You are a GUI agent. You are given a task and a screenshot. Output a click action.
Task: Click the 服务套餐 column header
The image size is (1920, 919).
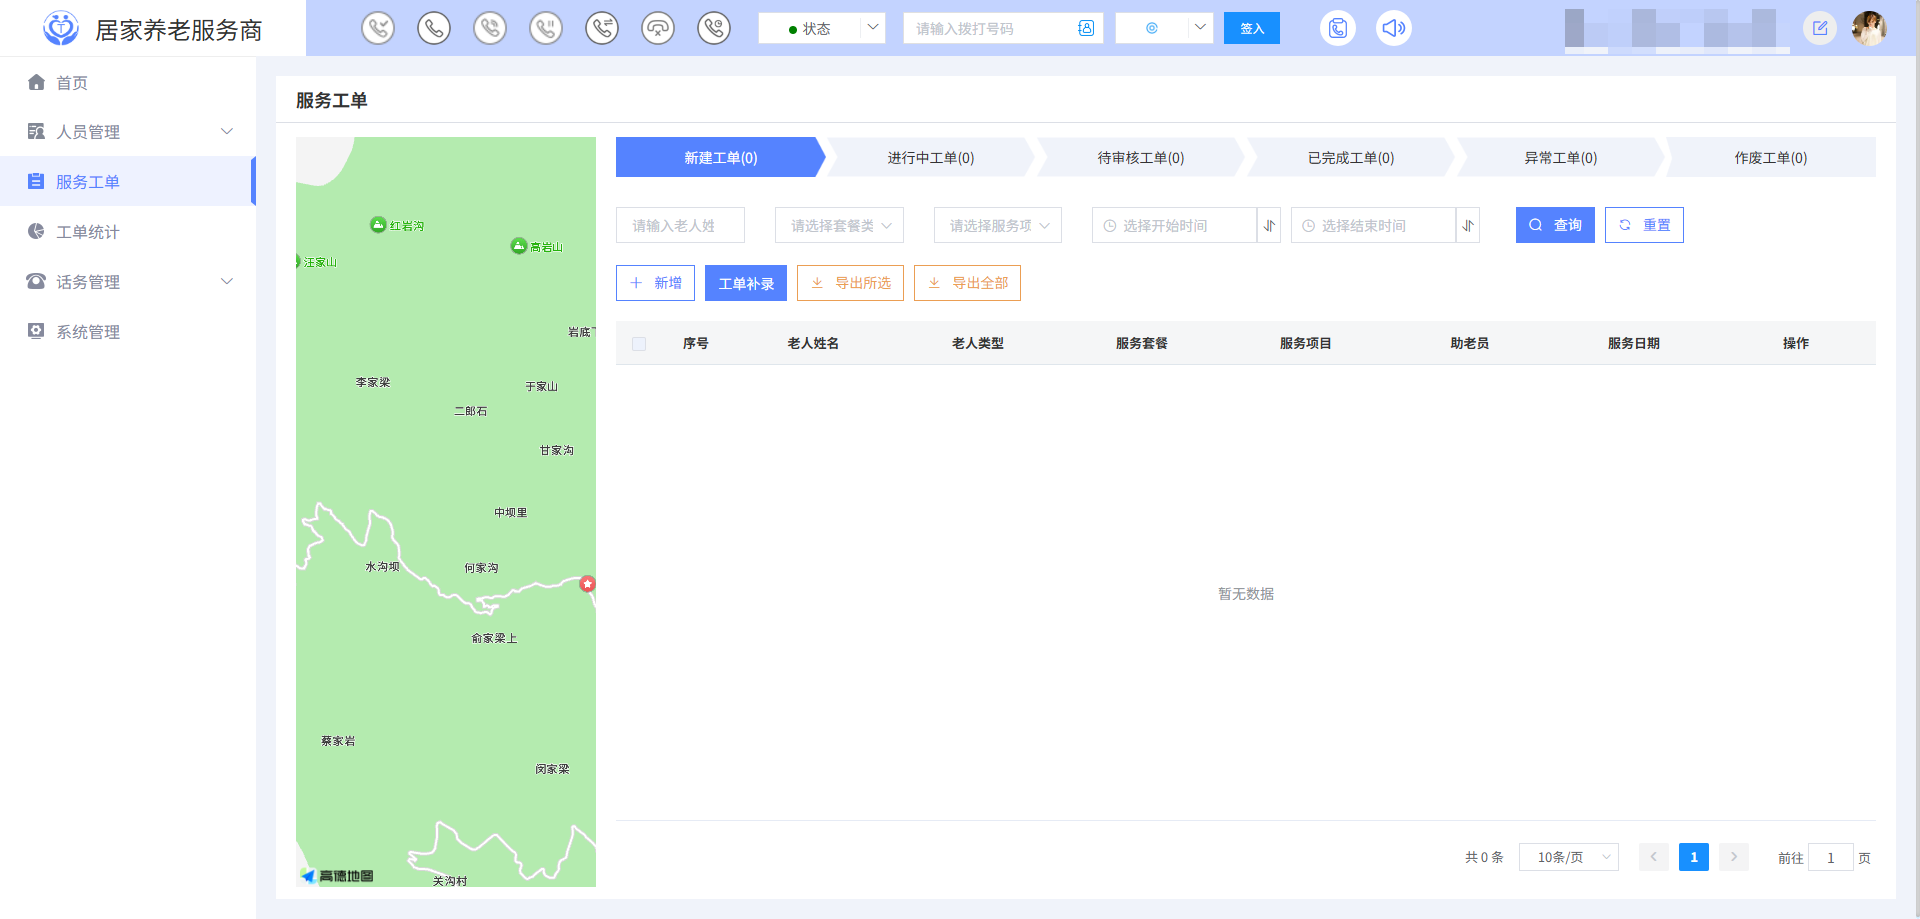[1142, 343]
